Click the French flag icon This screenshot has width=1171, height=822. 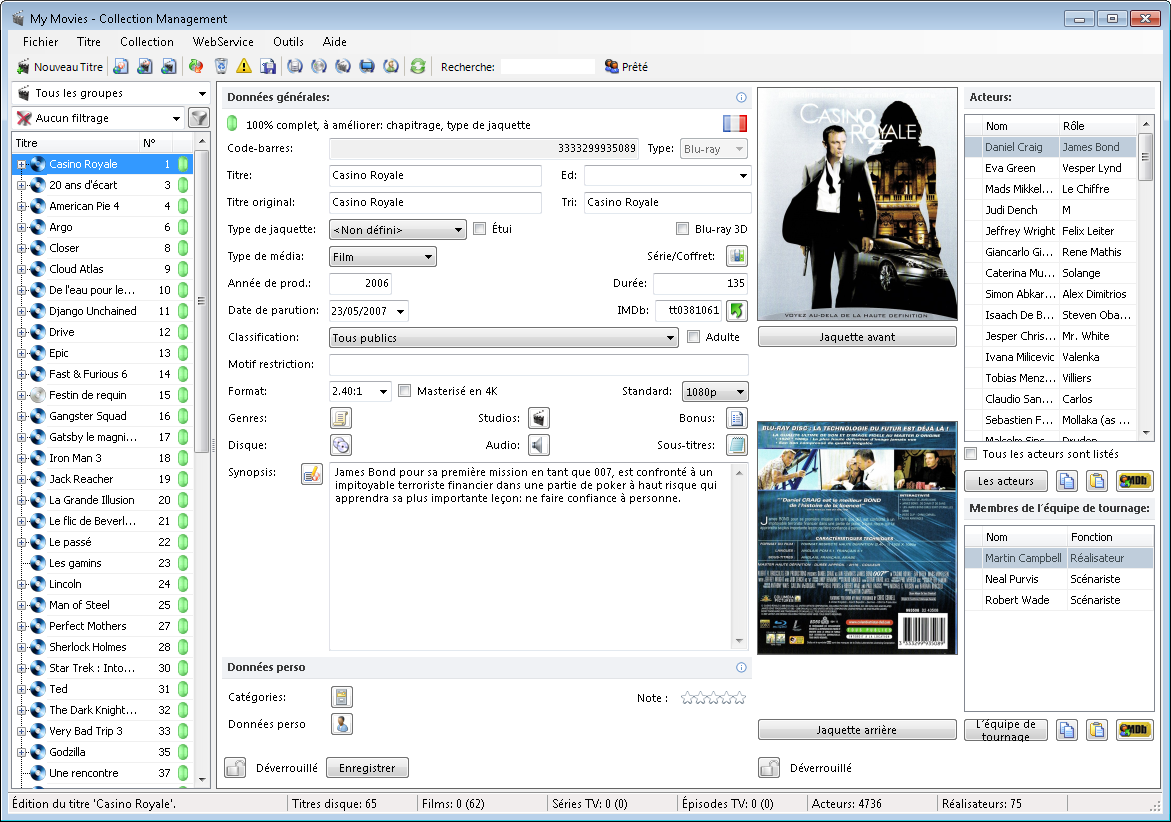735,124
